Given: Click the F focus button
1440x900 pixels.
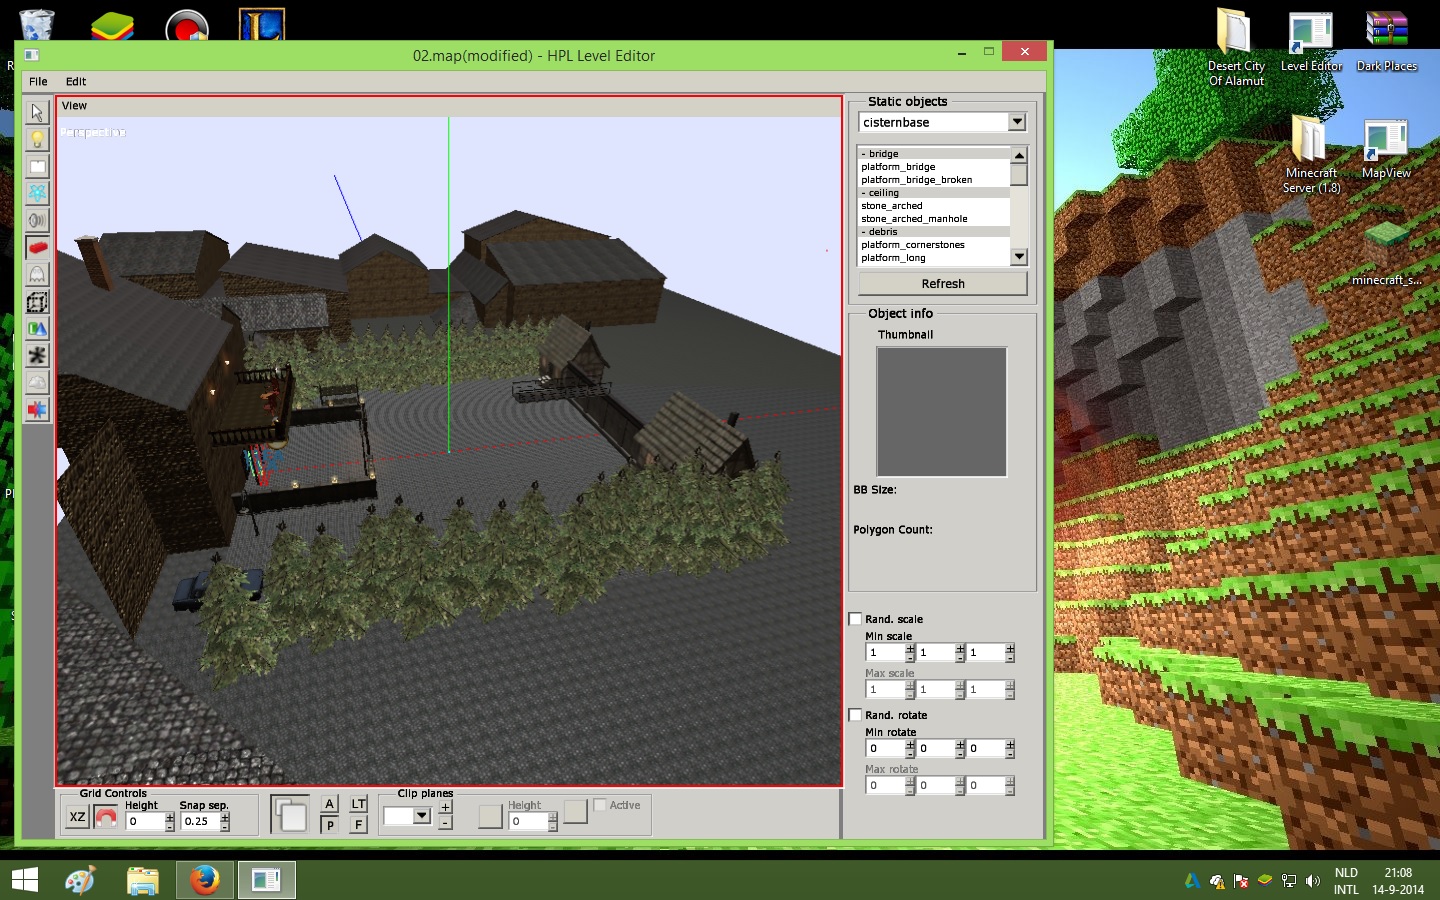Looking at the screenshot, I should tap(359, 825).
